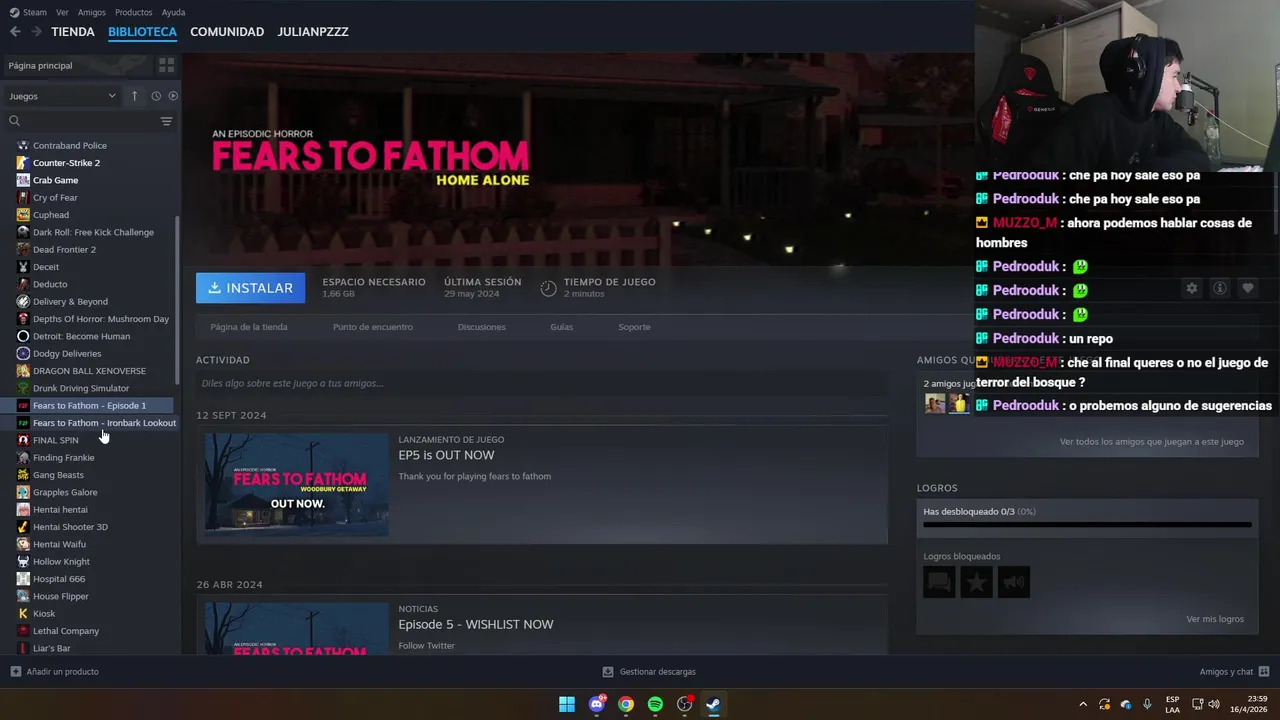View second locked star achievement icon

pyautogui.click(x=976, y=582)
